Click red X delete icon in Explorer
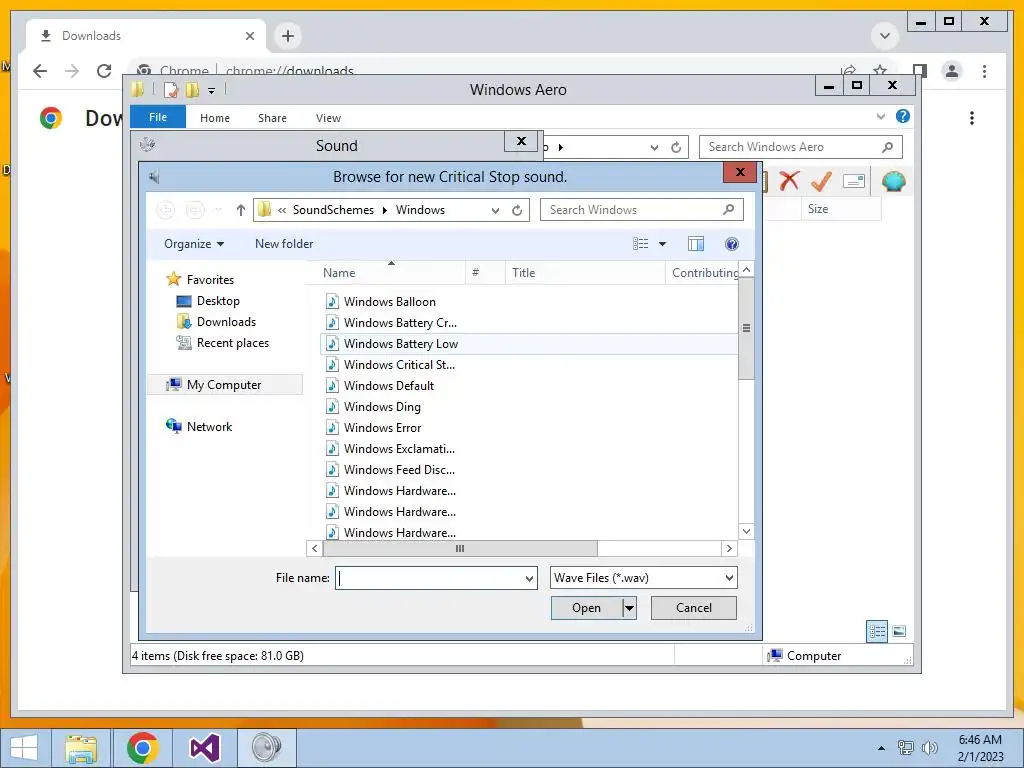 coord(789,180)
